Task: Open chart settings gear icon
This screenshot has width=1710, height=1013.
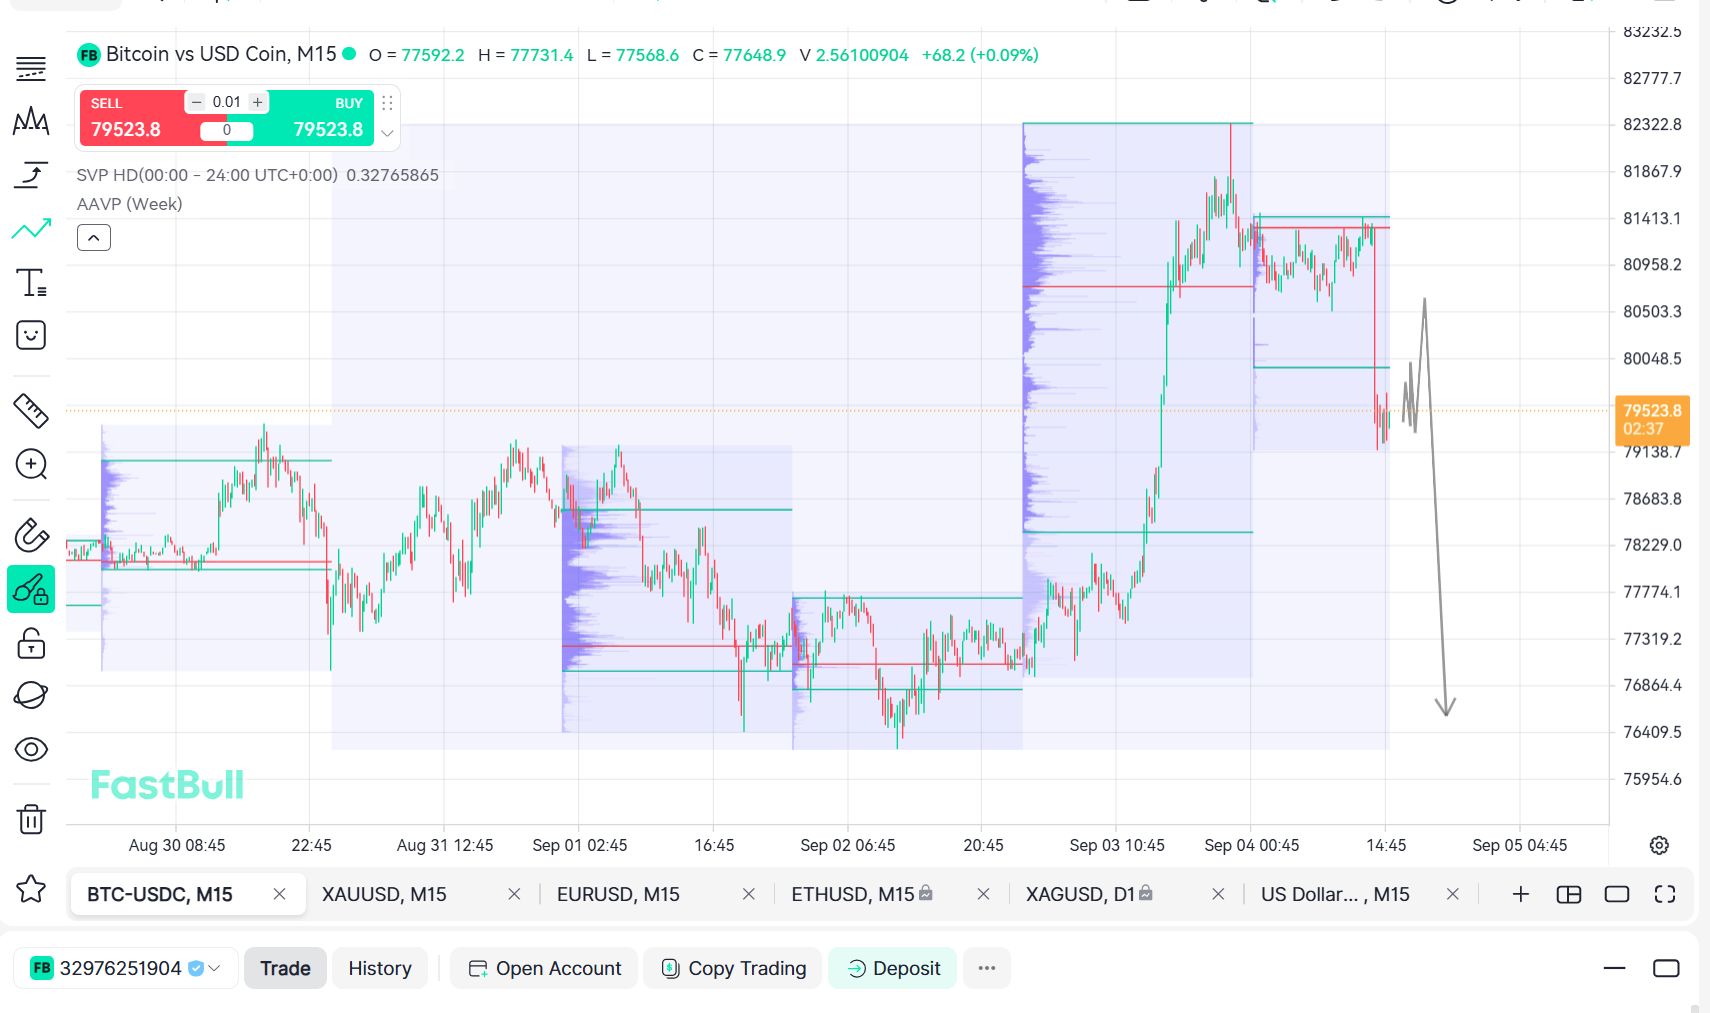Action: point(1659,845)
